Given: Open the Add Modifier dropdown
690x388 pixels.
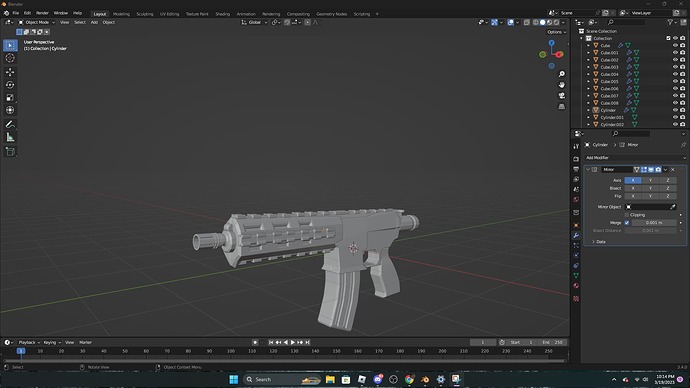Looking at the screenshot, I should (635, 157).
